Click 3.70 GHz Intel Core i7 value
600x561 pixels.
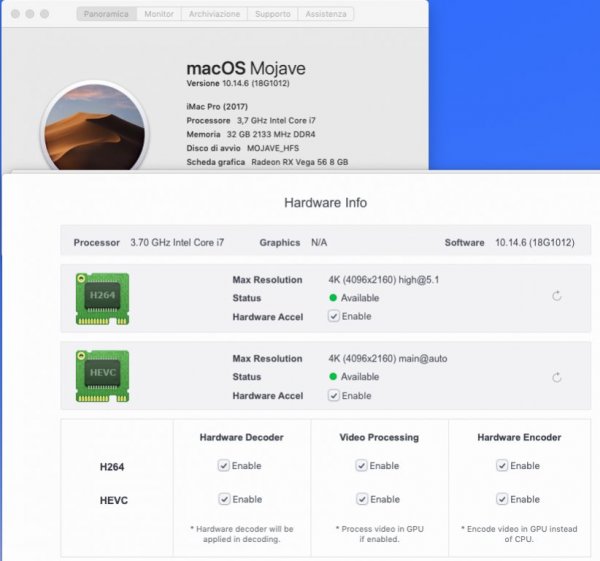coord(177,243)
